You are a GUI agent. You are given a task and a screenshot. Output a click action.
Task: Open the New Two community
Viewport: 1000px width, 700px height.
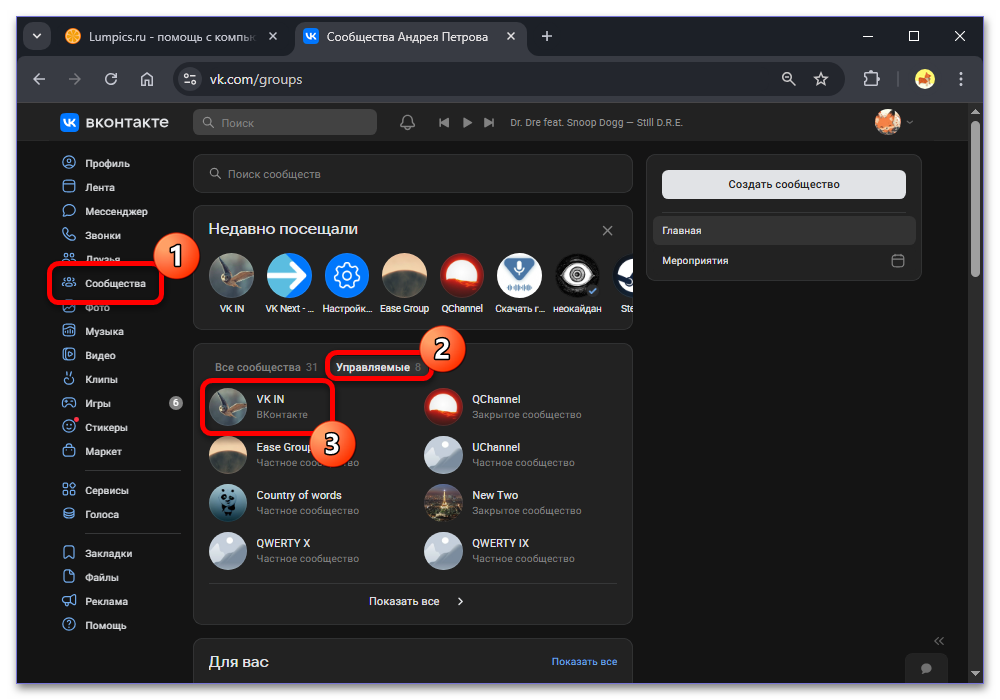click(504, 502)
